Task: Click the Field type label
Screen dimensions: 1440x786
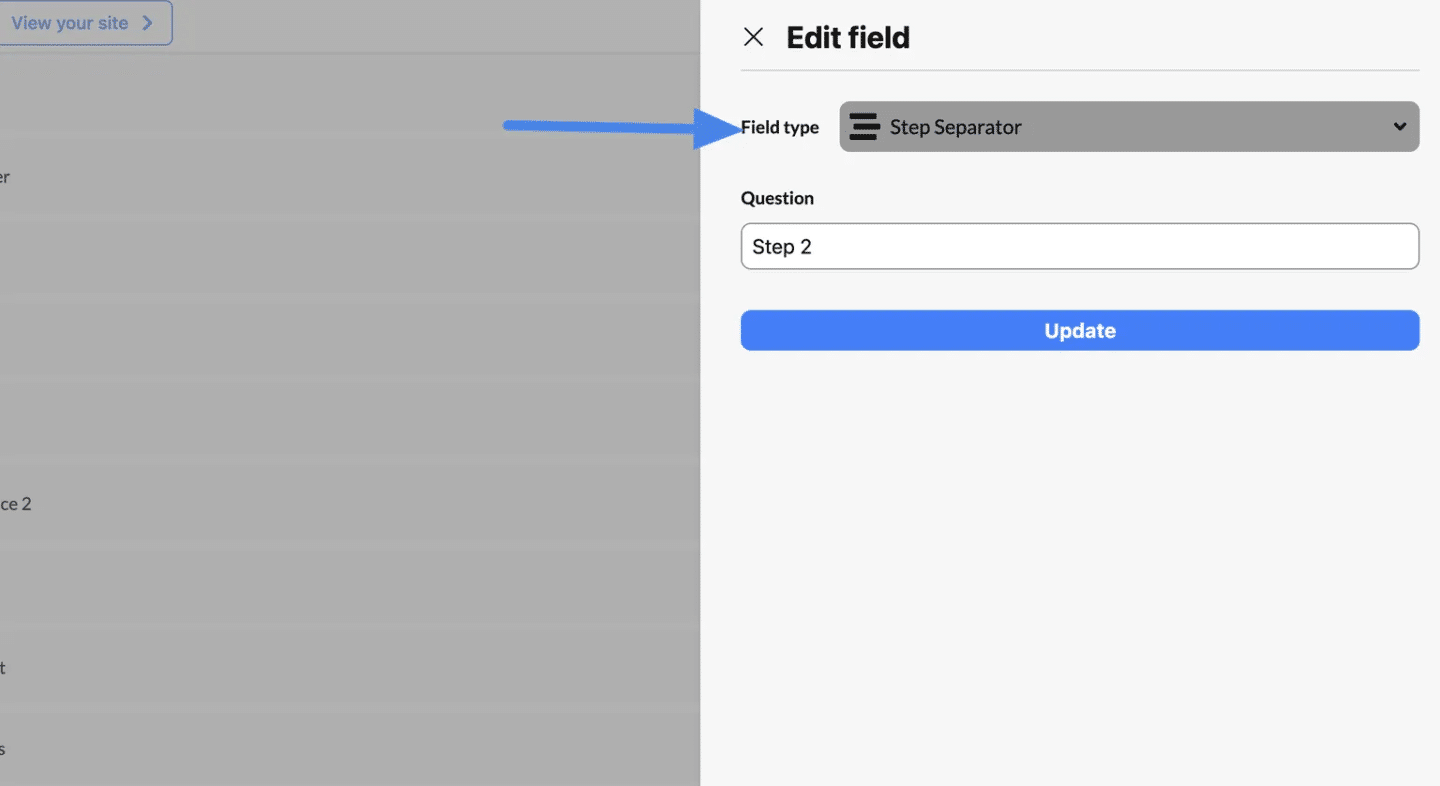Action: pos(780,128)
